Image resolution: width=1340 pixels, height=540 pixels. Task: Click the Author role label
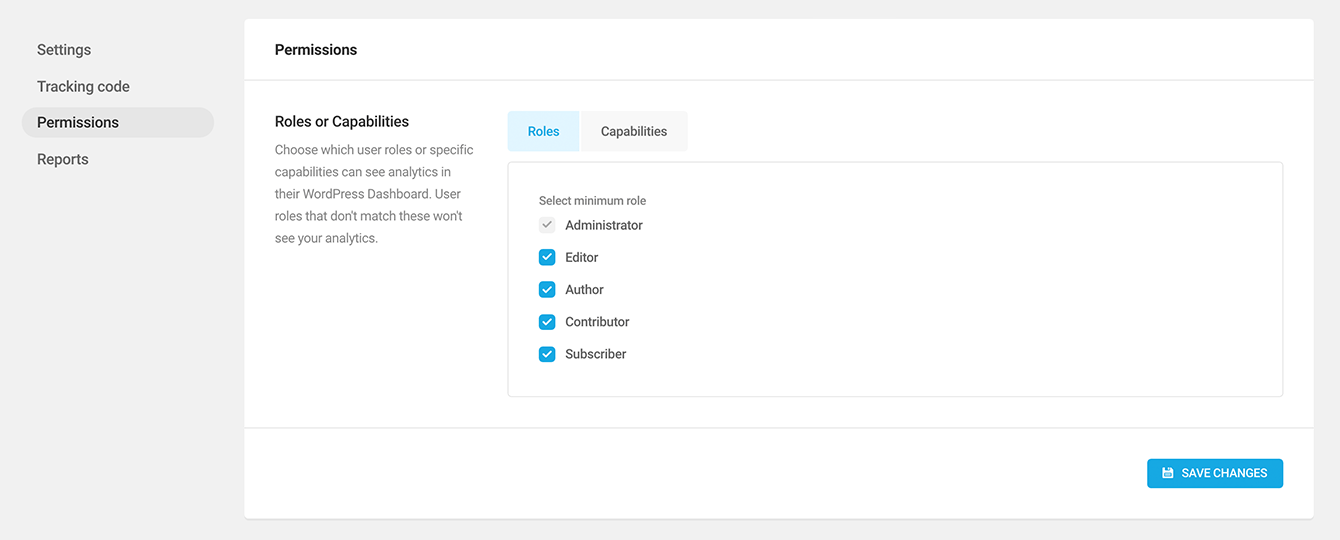(585, 289)
